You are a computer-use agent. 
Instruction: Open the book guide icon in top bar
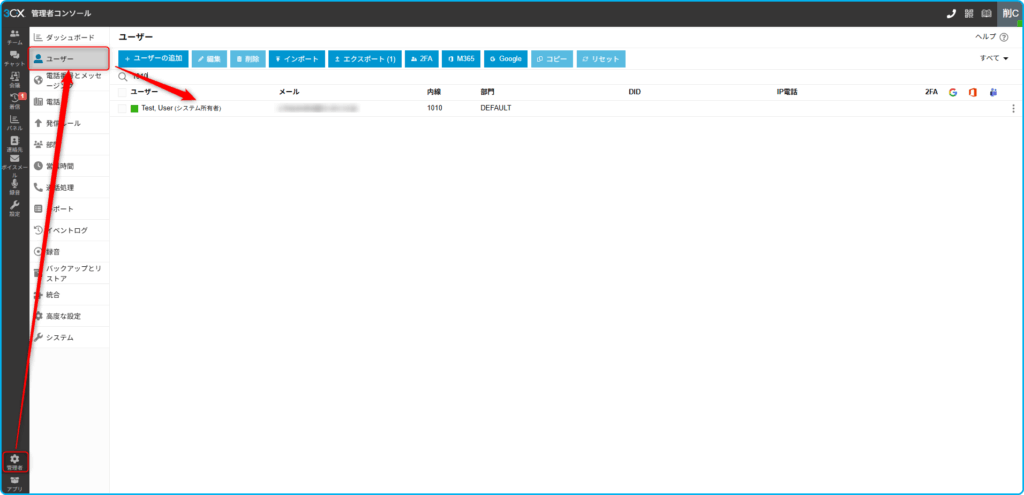pyautogui.click(x=987, y=13)
